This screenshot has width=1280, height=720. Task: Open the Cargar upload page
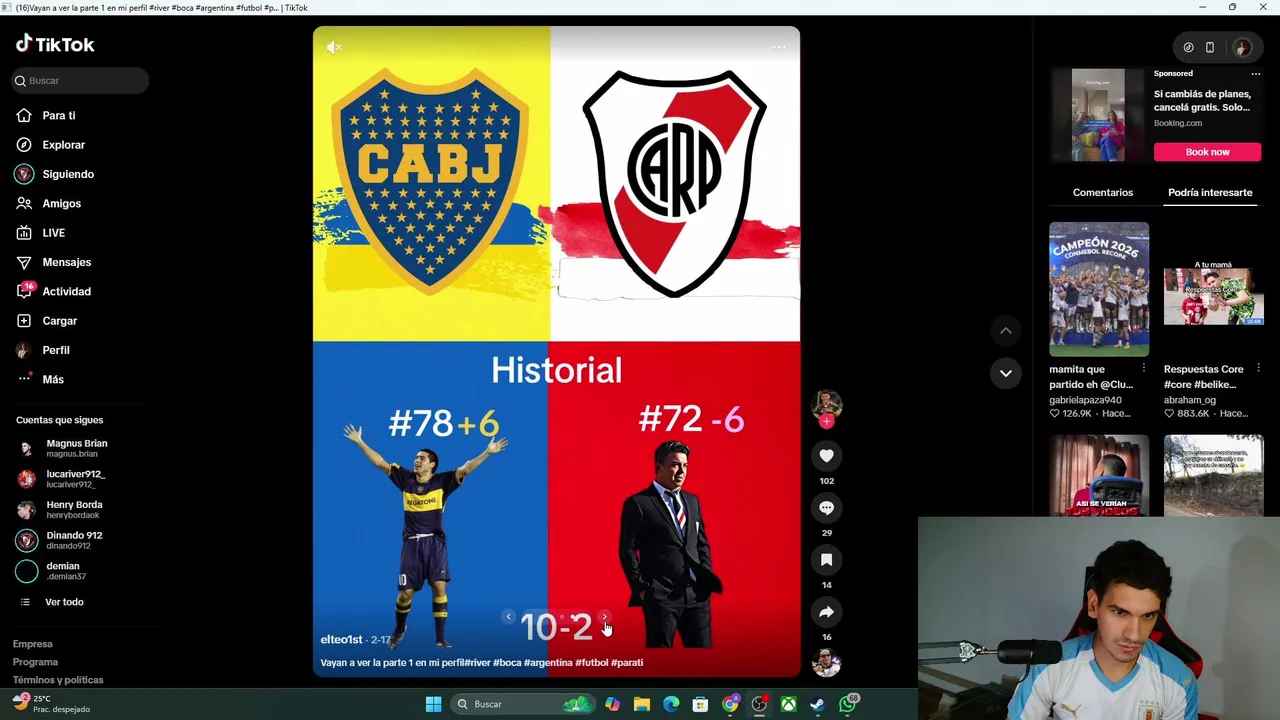(47, 321)
